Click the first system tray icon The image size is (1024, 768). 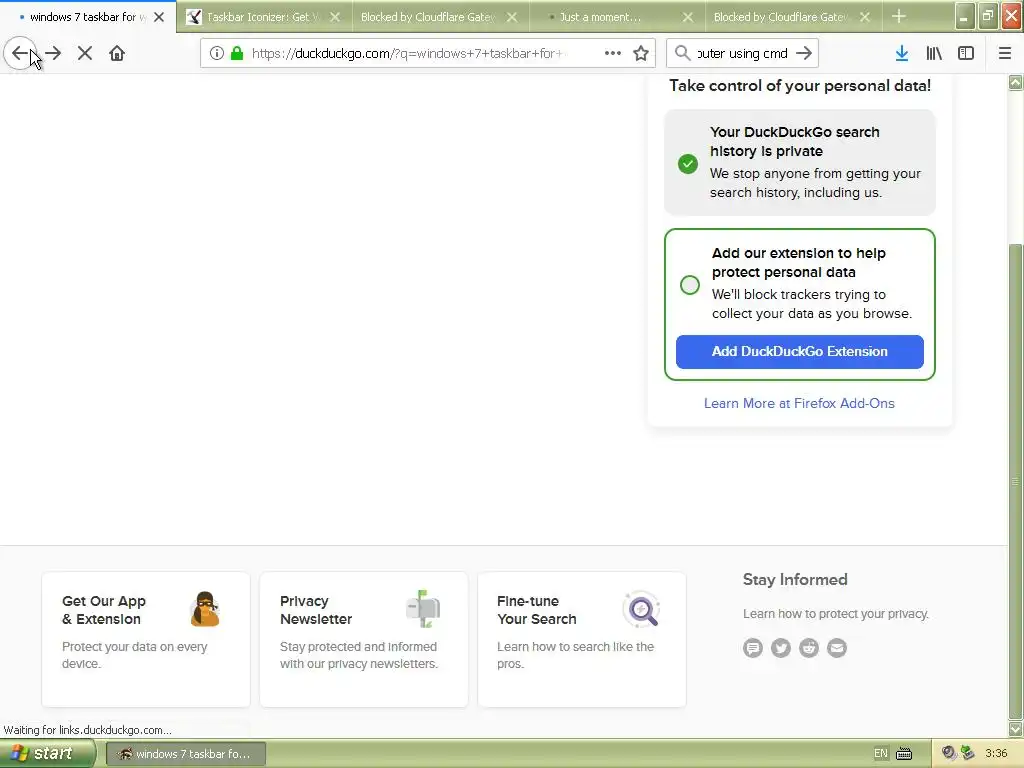click(x=949, y=754)
